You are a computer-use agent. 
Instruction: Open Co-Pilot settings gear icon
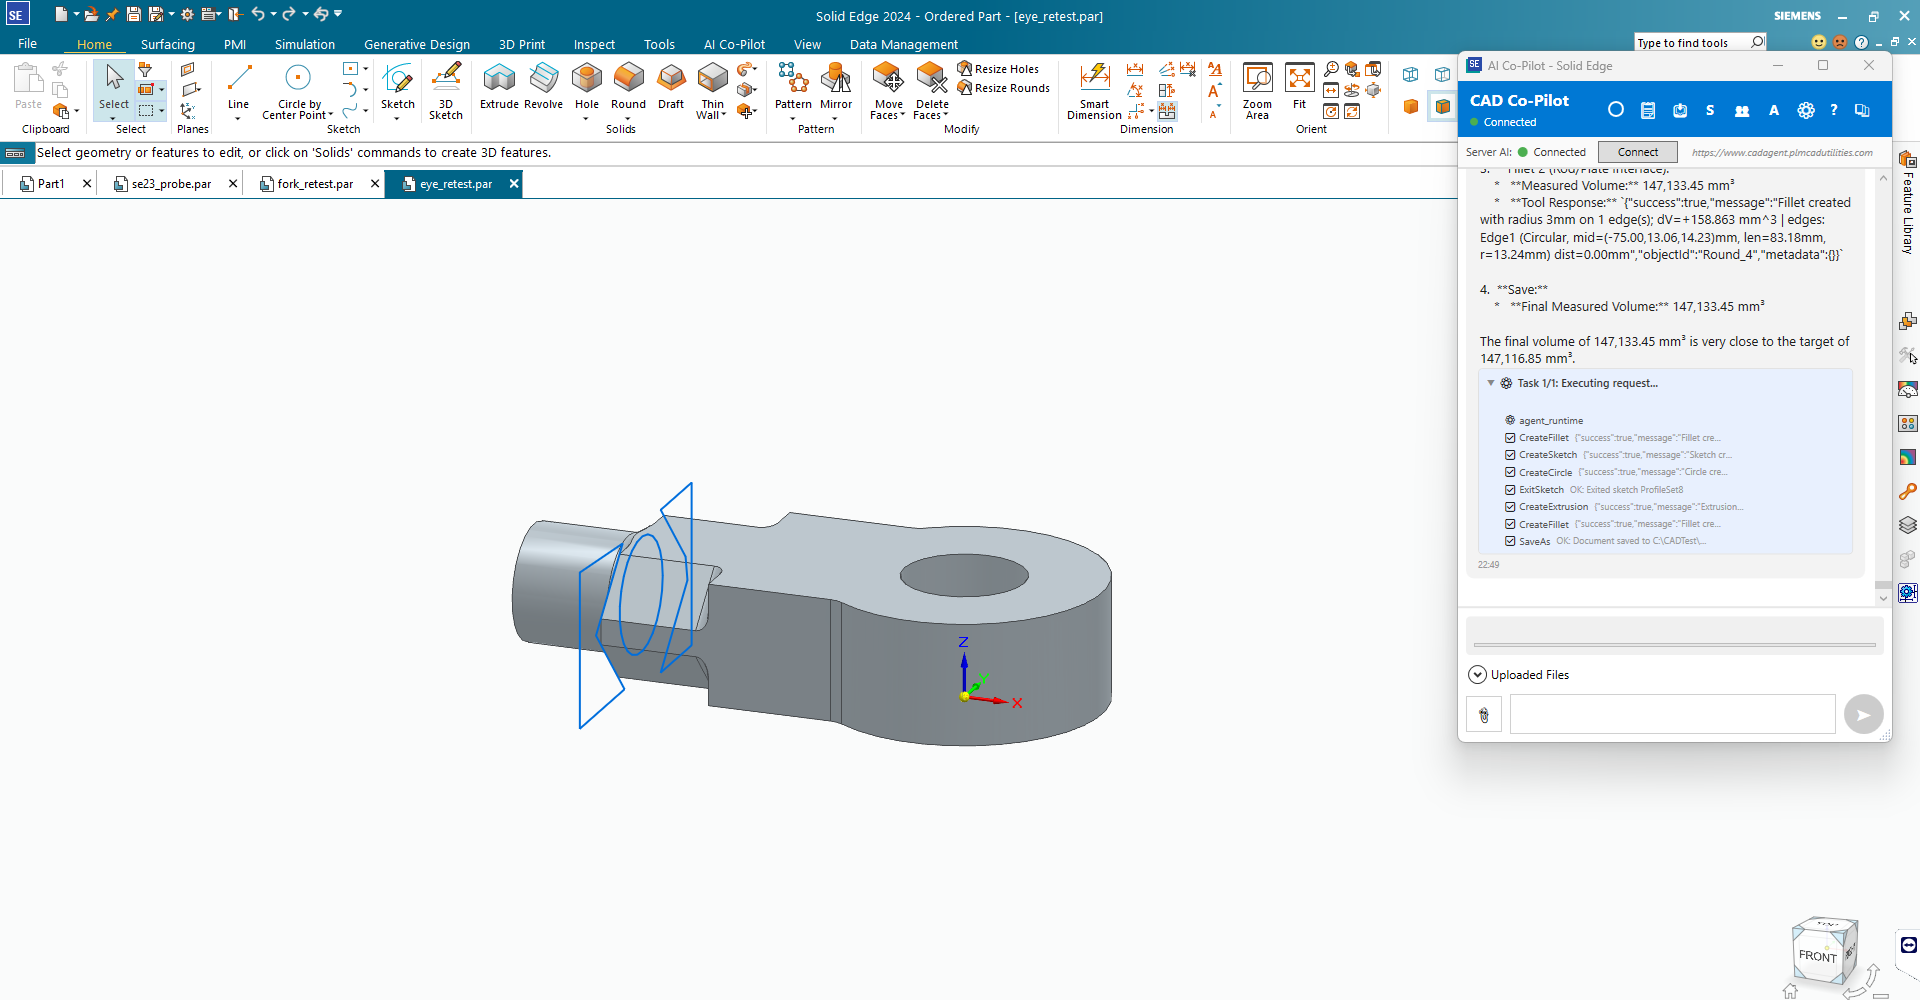[1806, 110]
